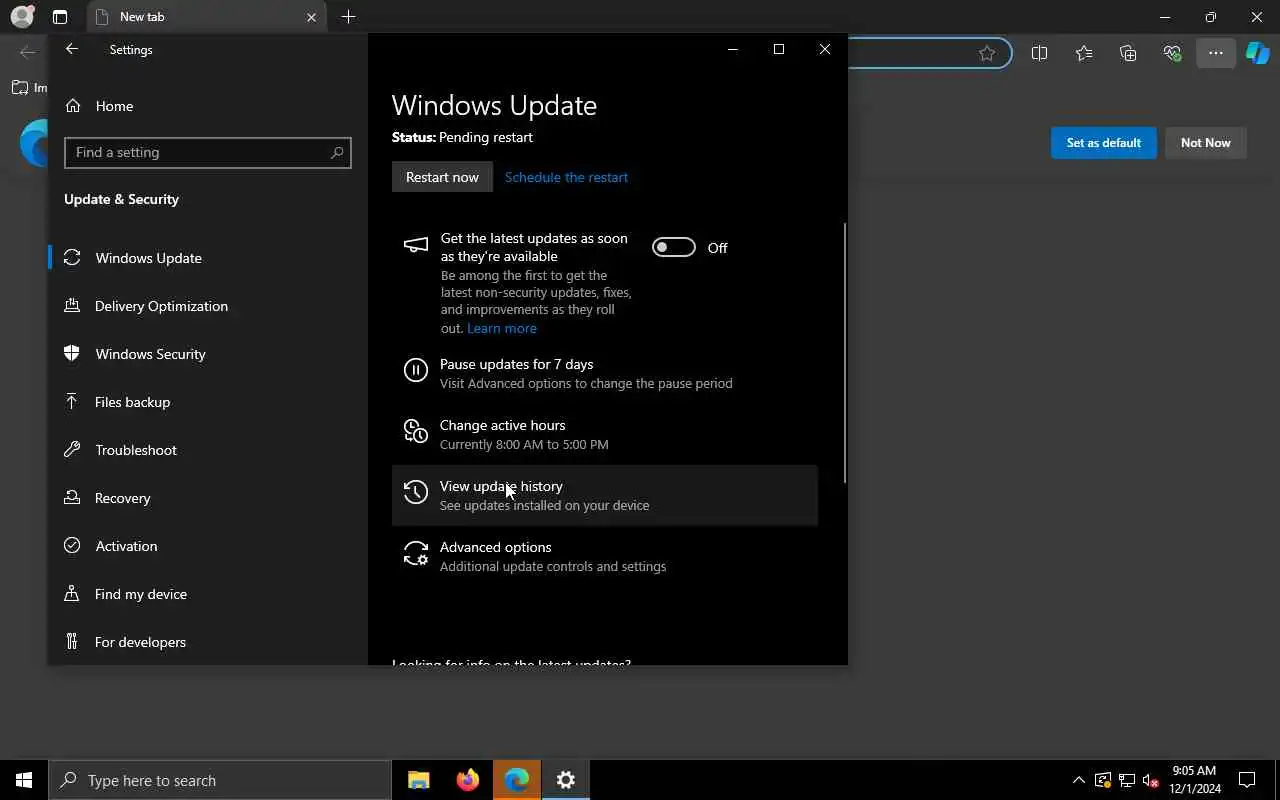This screenshot has height=800, width=1280.
Task: Open Edge tab actions menu icon
Action: [x=60, y=17]
